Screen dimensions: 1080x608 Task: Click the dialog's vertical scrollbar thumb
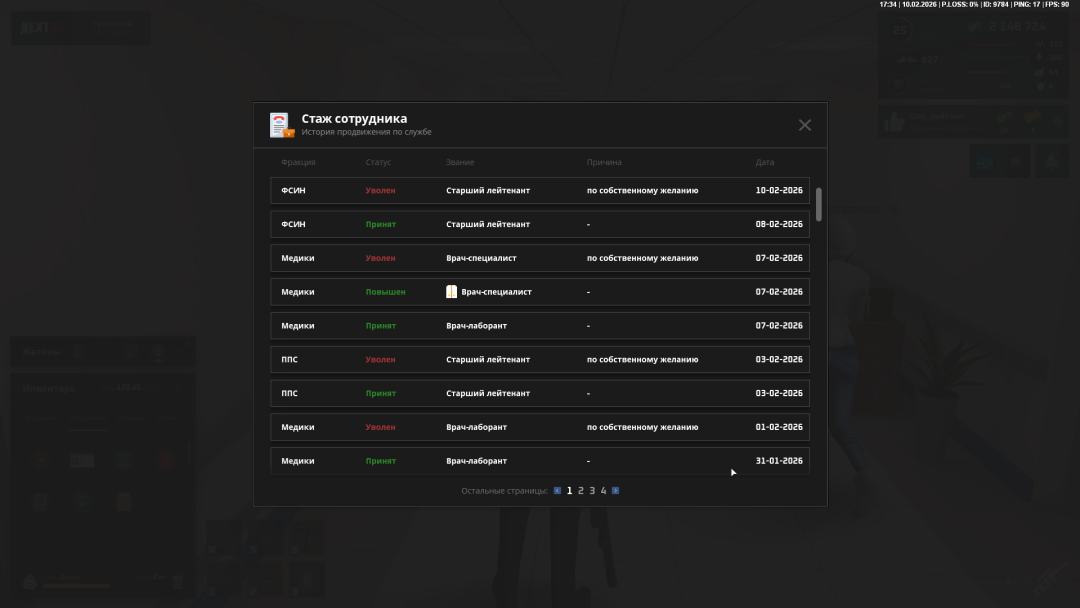pos(819,204)
